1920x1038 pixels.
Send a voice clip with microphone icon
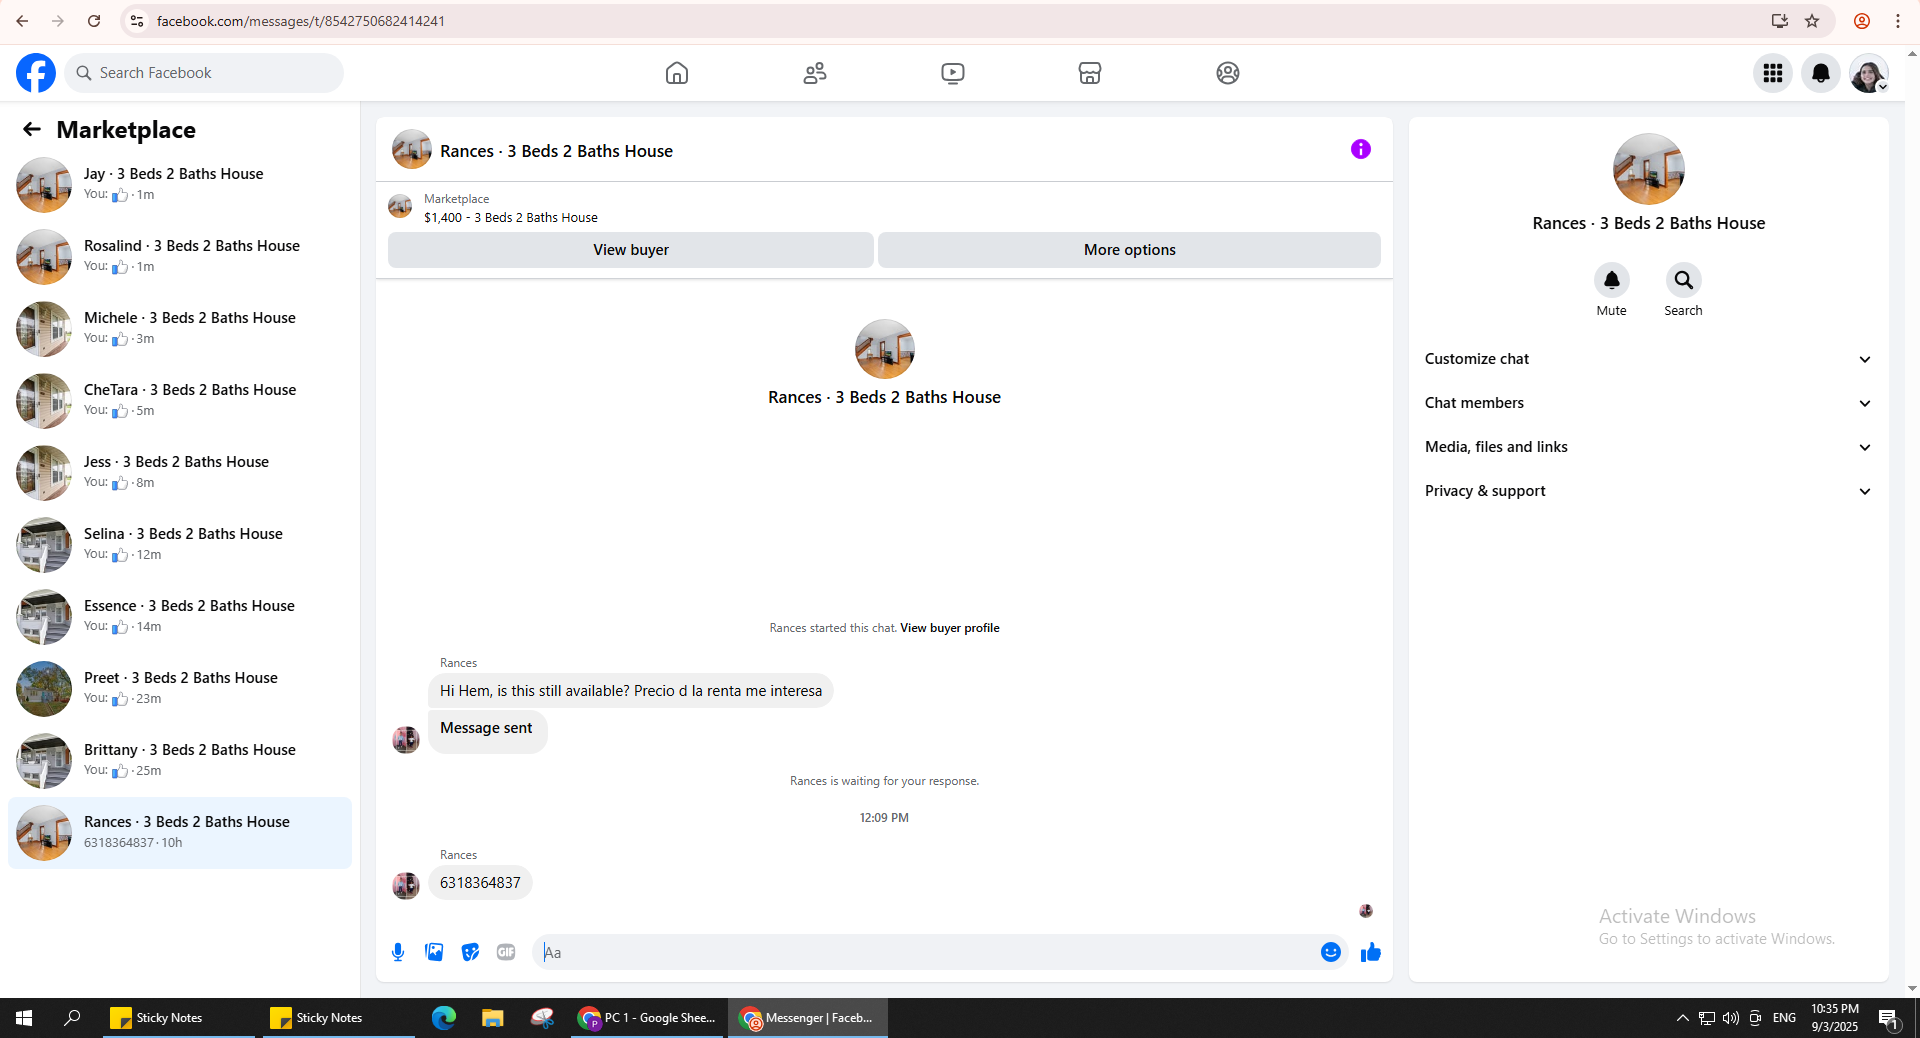(x=398, y=952)
